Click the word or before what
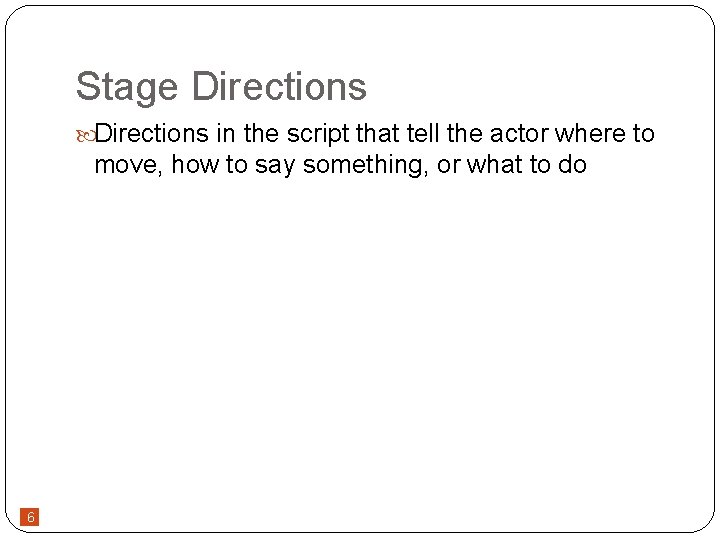This screenshot has width=720, height=540. pyautogui.click(x=448, y=165)
